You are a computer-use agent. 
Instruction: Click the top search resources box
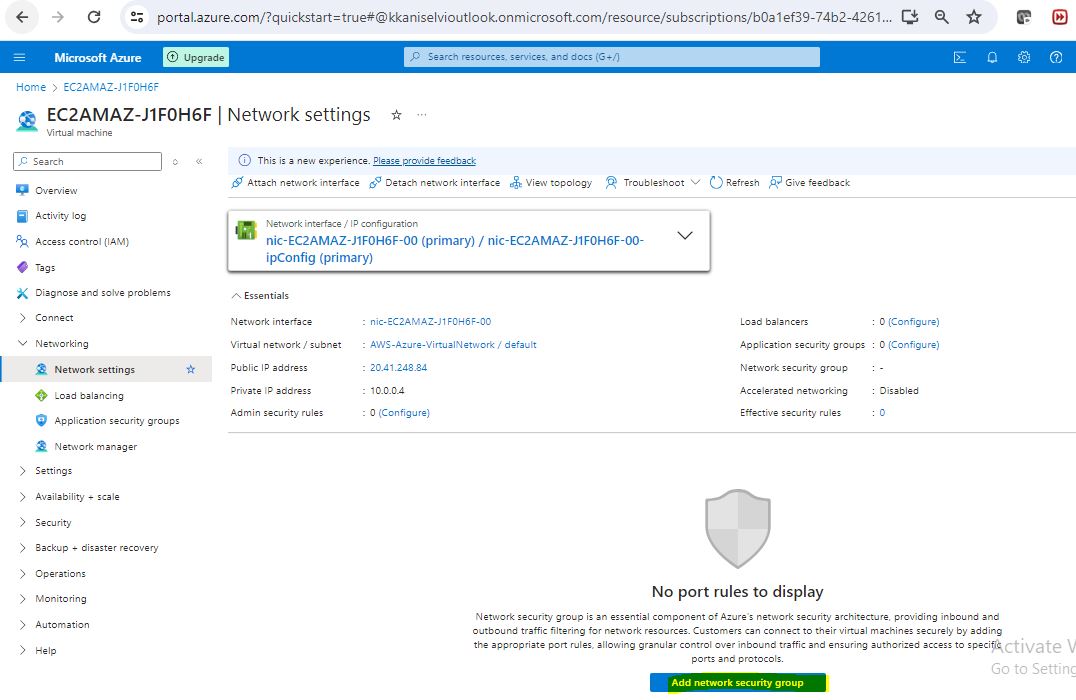[612, 57]
